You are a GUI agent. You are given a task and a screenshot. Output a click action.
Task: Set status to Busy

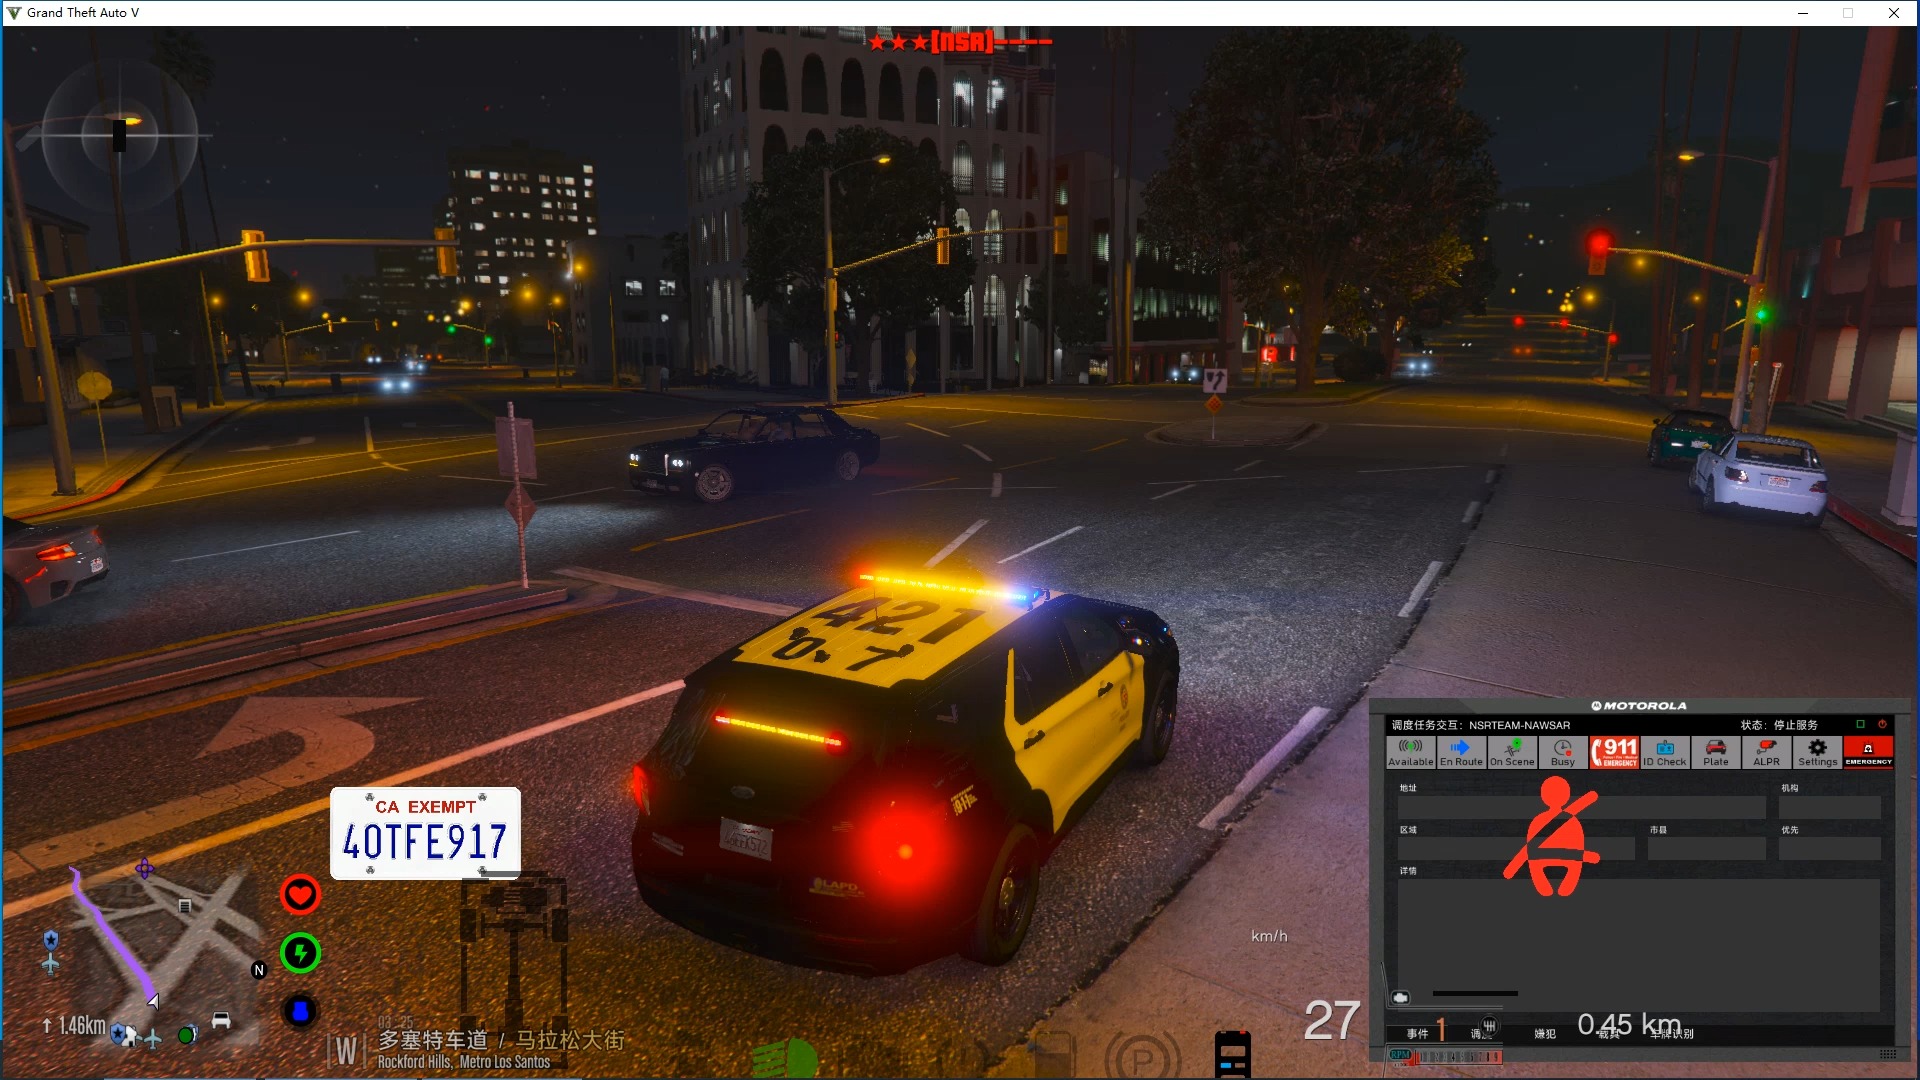tap(1563, 753)
